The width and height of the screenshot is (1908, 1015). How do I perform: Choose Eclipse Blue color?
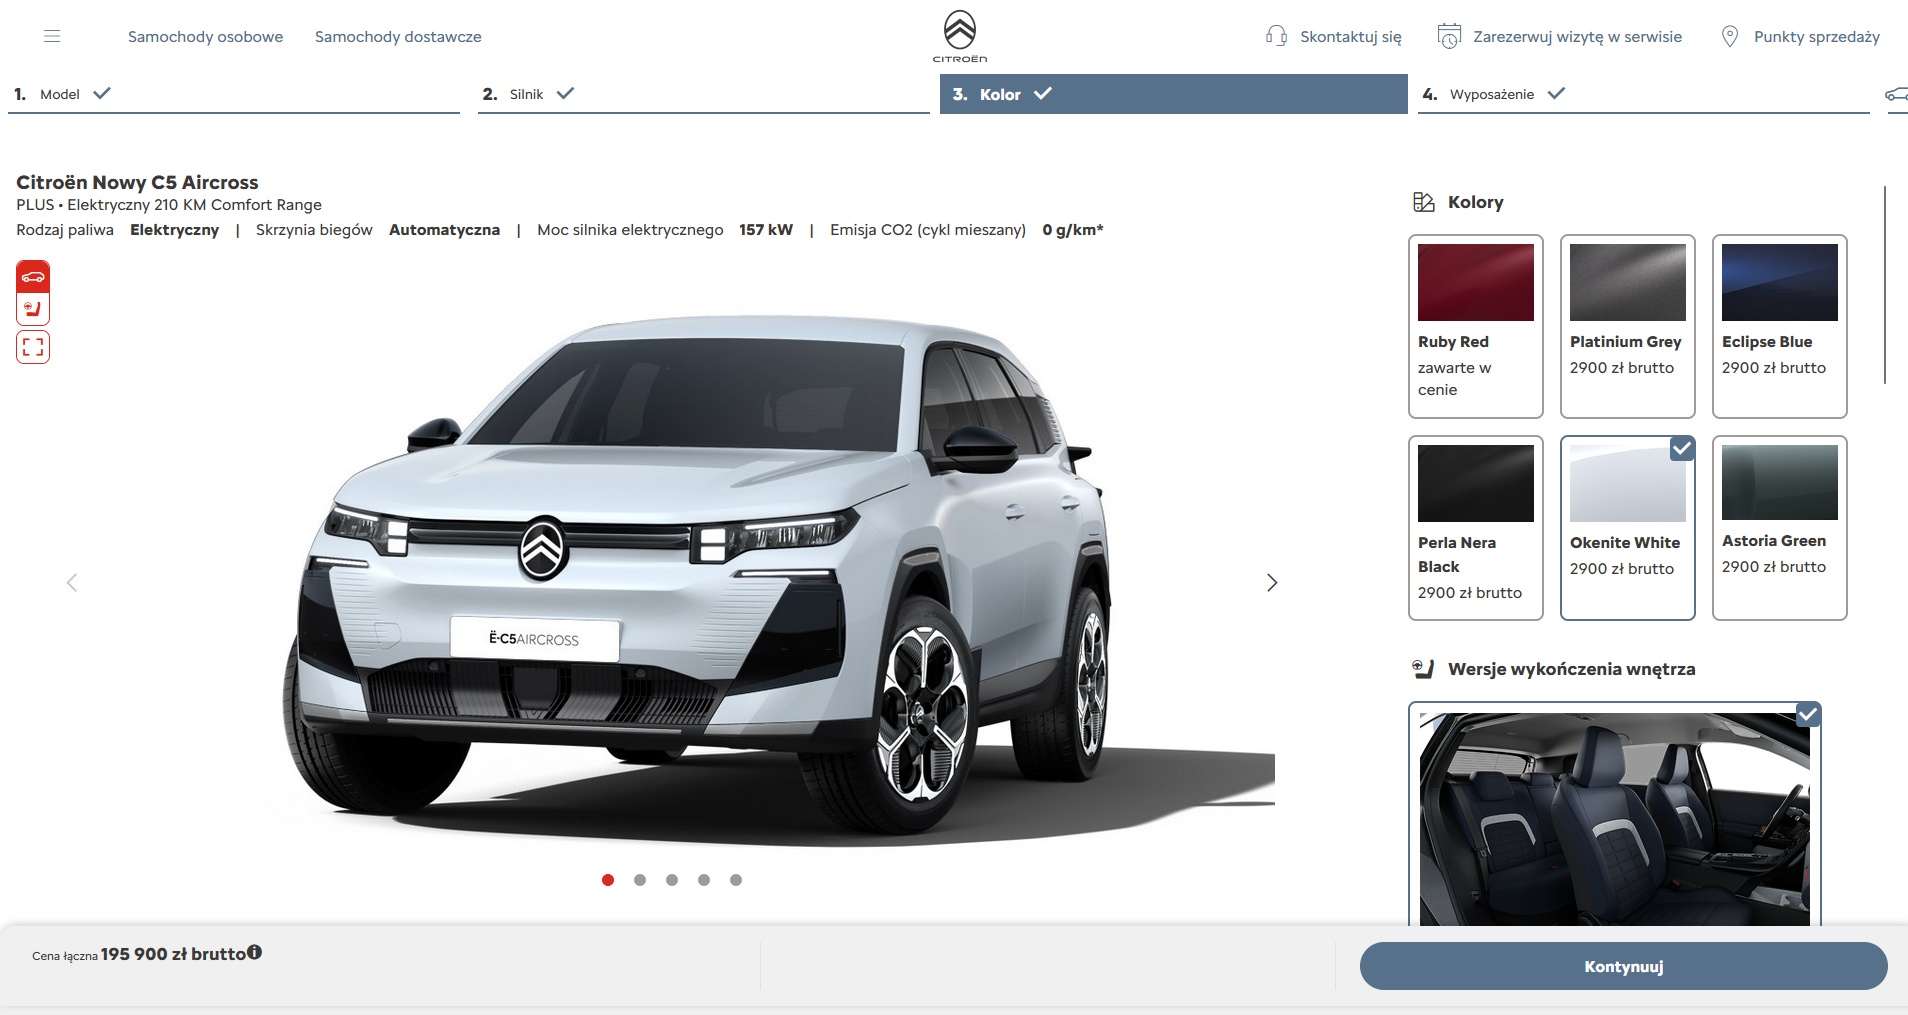pyautogui.click(x=1780, y=326)
